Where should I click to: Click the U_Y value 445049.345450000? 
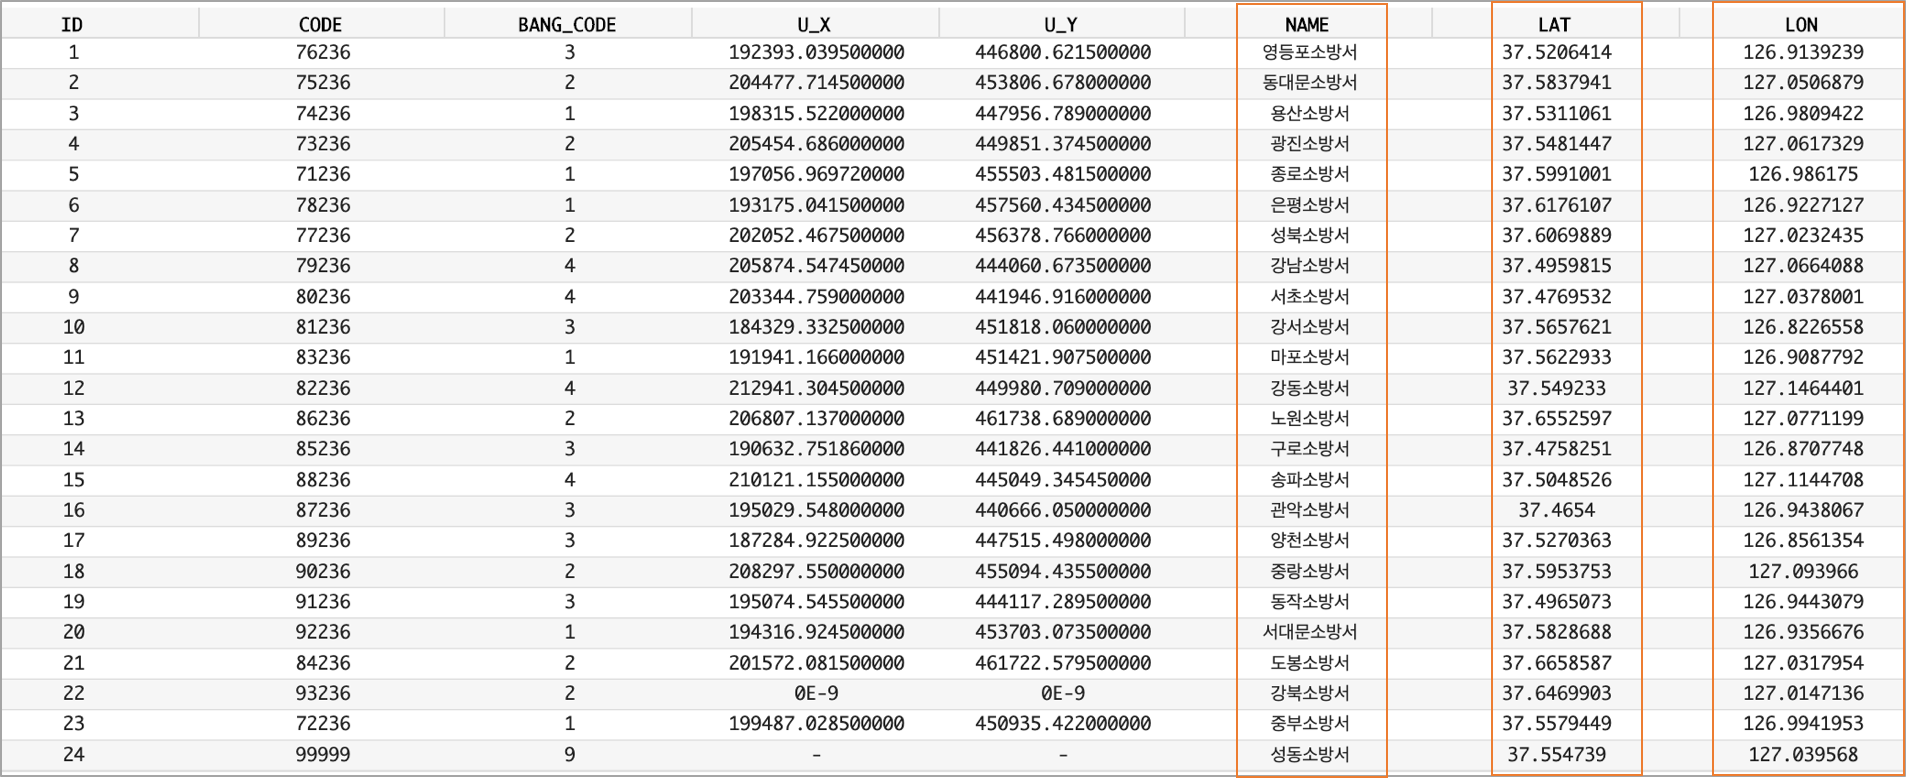(x=1063, y=479)
